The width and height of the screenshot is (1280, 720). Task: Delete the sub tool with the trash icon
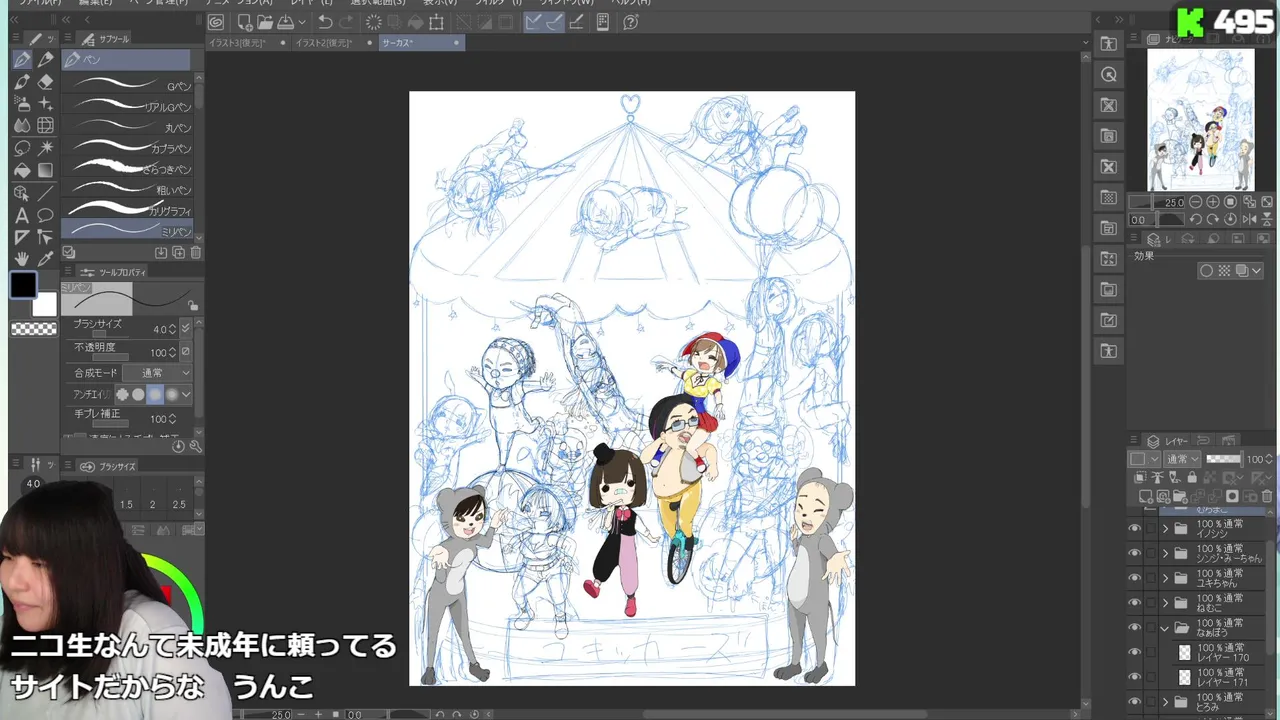(196, 253)
